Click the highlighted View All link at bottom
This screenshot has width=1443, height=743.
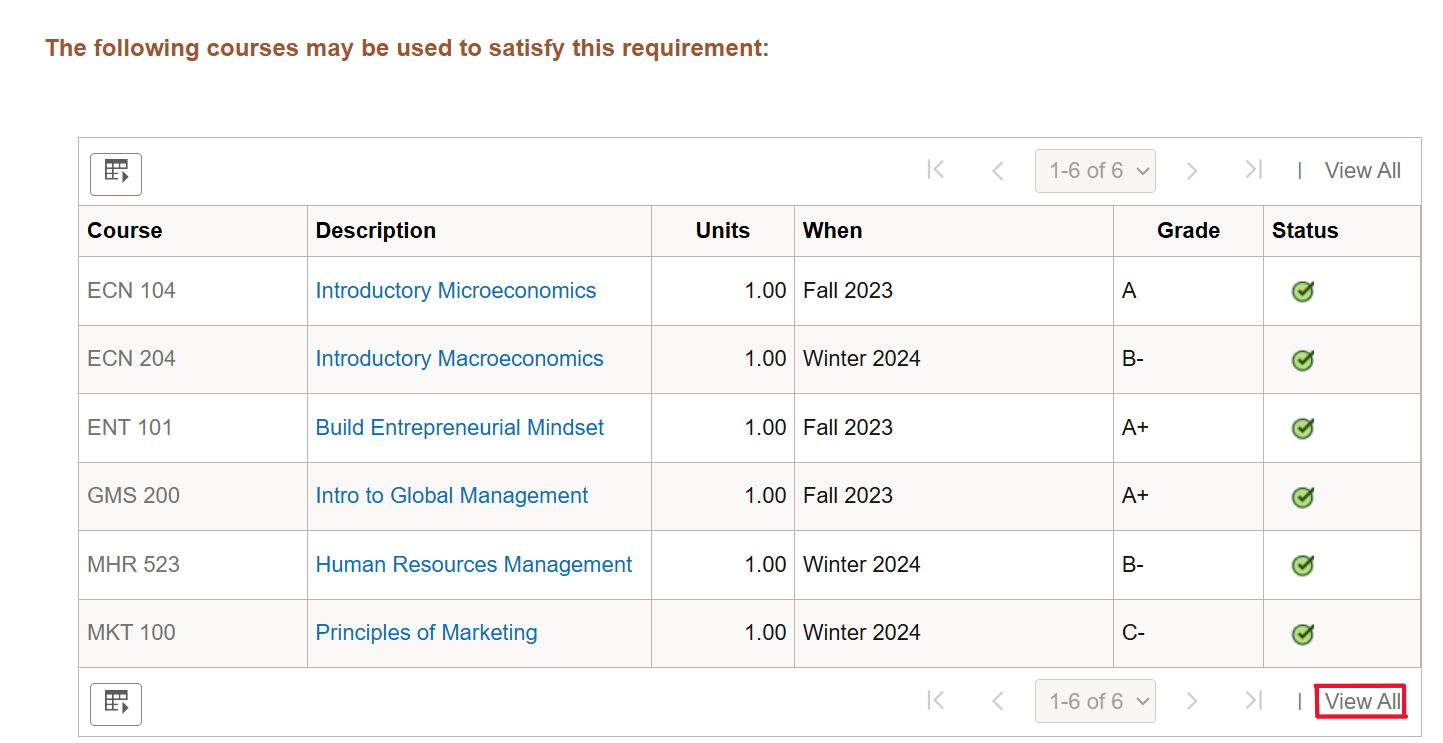click(1361, 701)
